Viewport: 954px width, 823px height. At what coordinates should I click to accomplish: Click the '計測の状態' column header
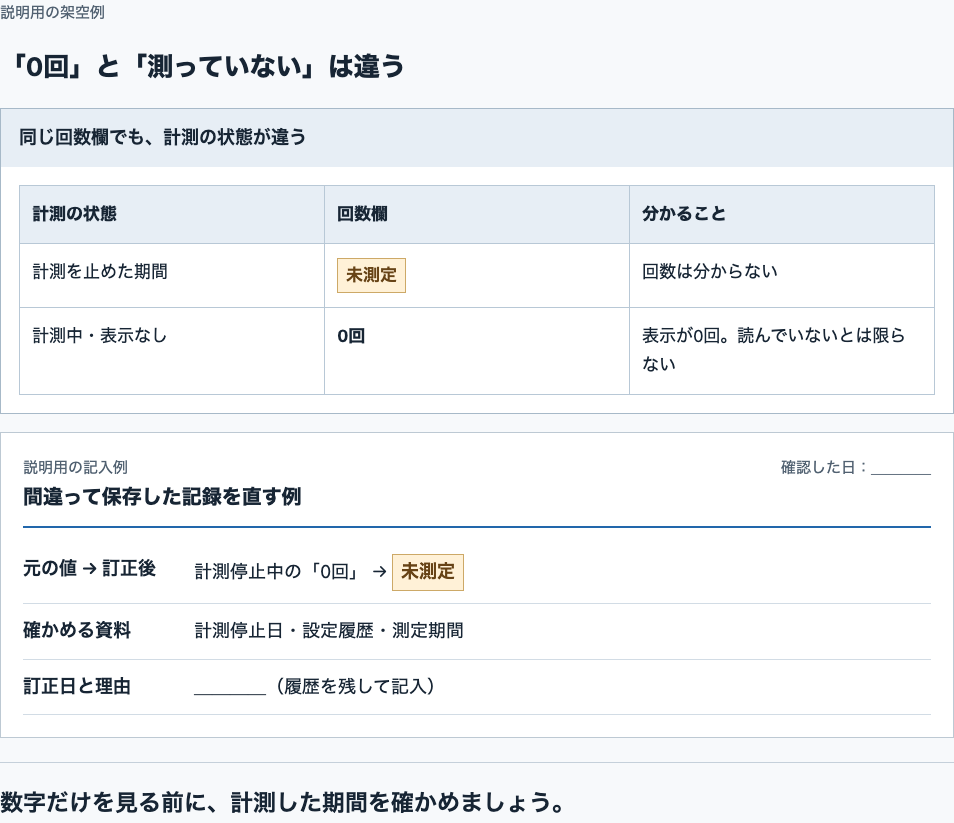tap(172, 214)
